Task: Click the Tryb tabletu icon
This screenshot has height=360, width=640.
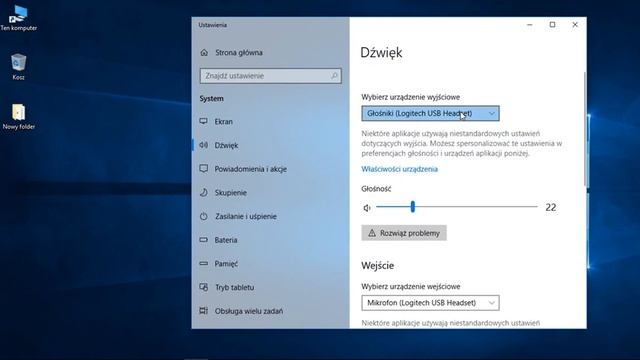Action: pos(203,287)
